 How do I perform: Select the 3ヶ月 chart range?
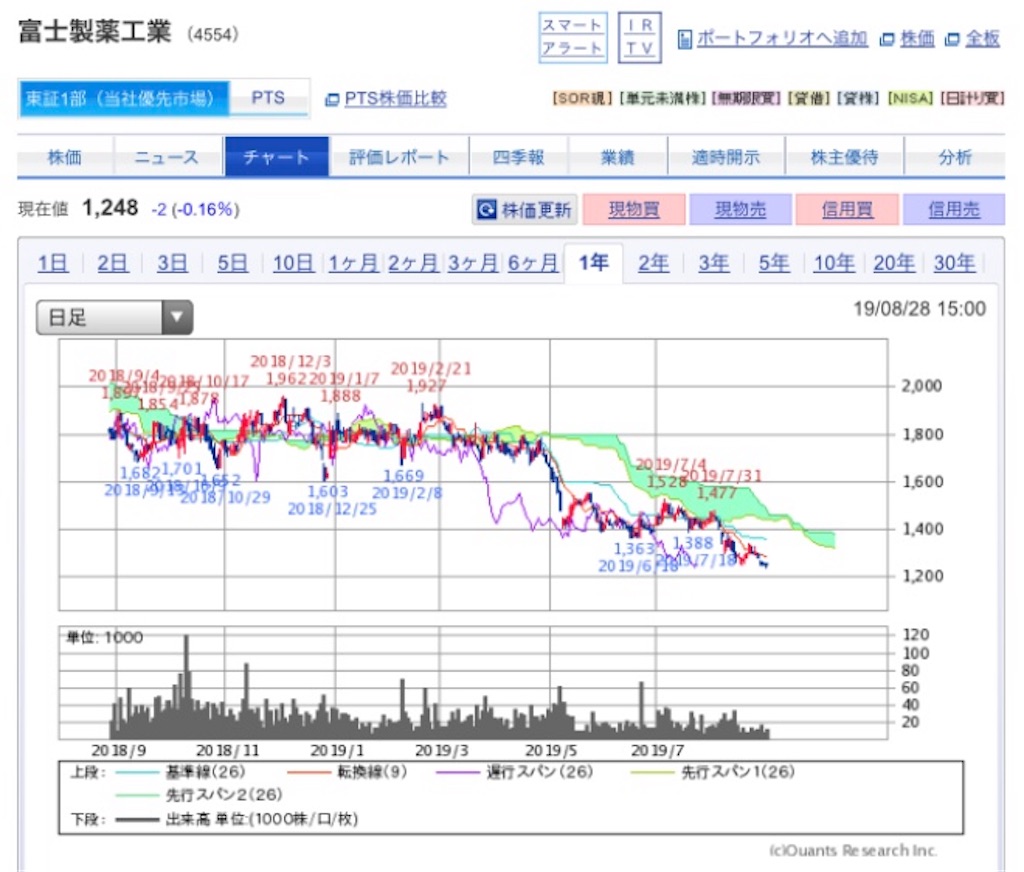pyautogui.click(x=473, y=263)
